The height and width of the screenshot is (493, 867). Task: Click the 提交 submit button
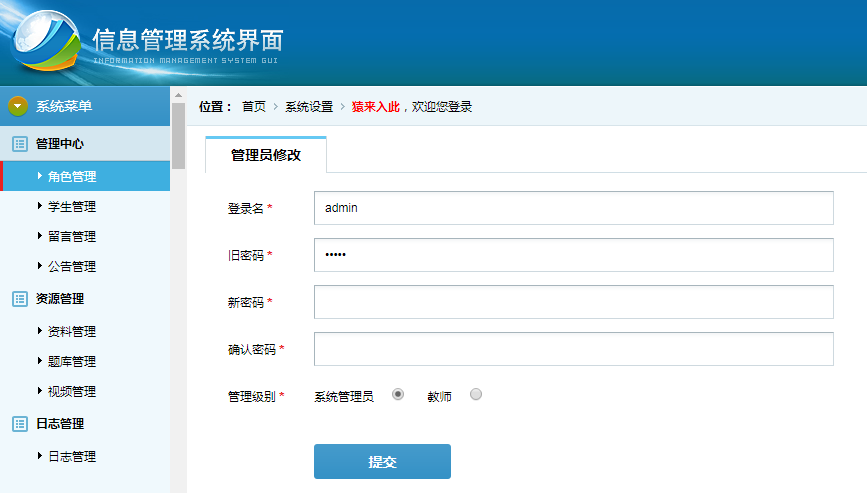pos(382,461)
